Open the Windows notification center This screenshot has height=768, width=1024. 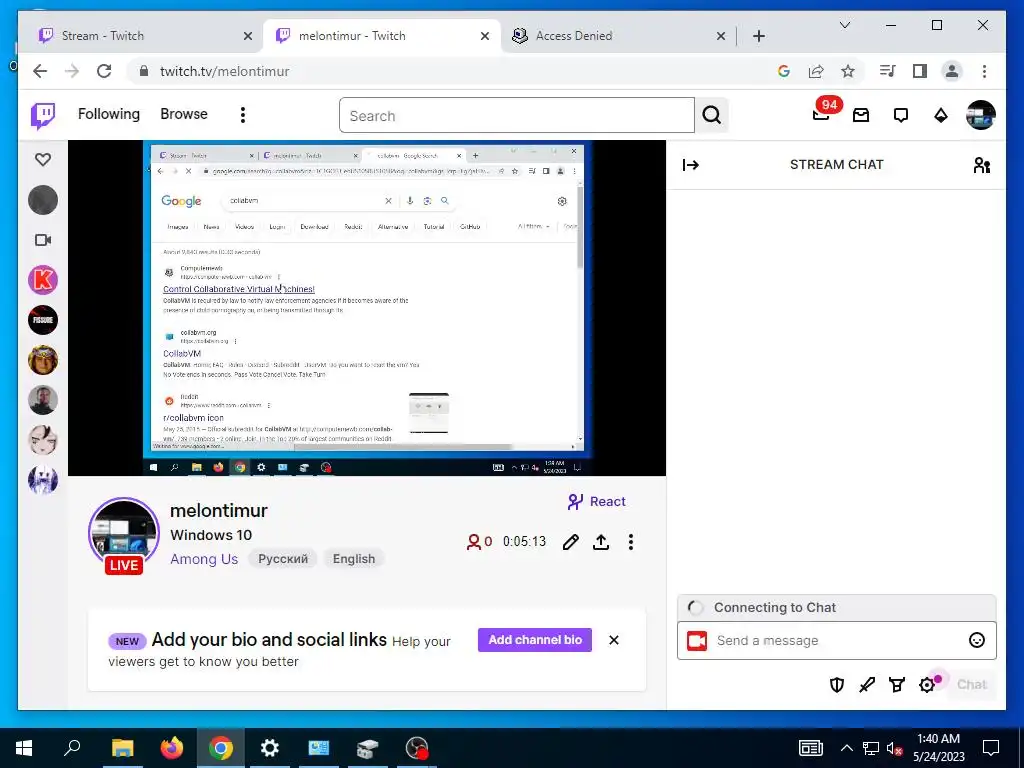(991, 748)
